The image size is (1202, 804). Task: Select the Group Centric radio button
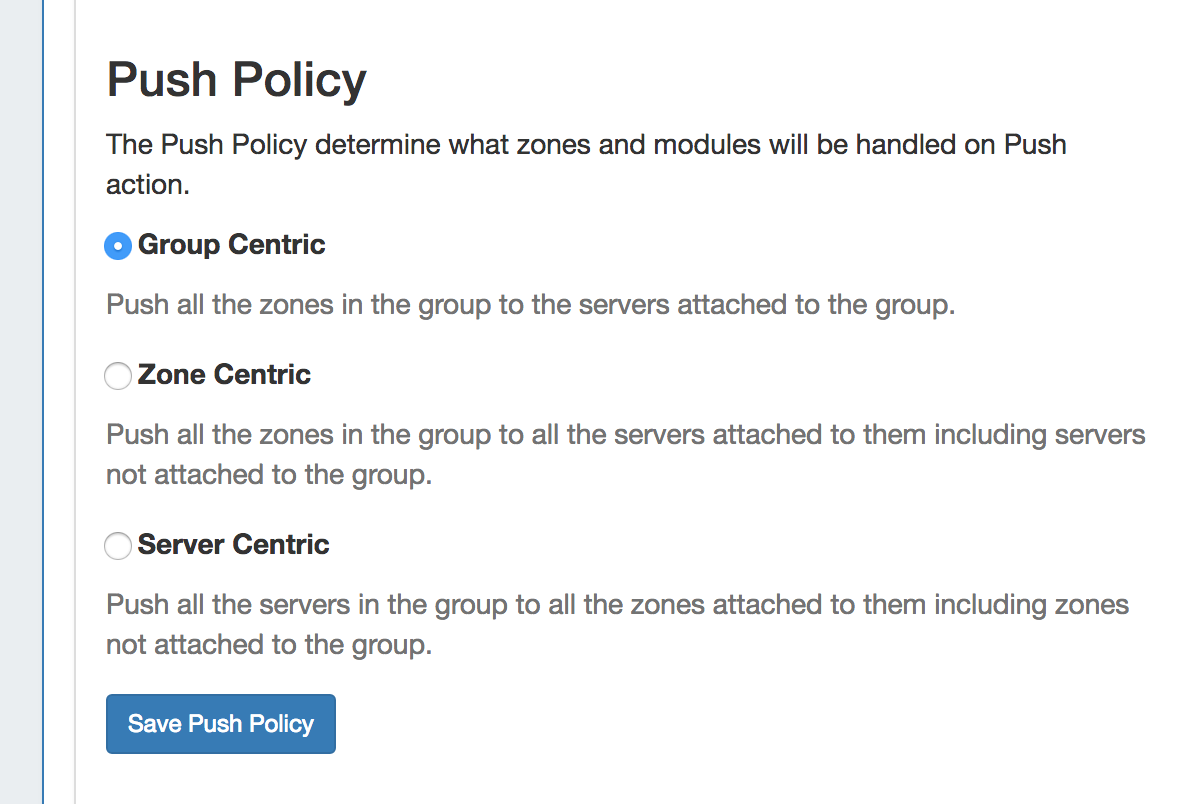(118, 246)
